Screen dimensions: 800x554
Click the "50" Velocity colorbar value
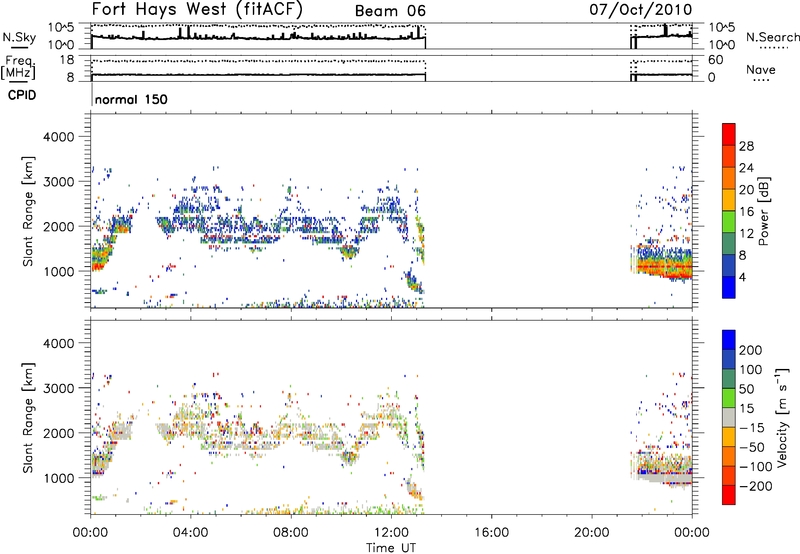(746, 389)
